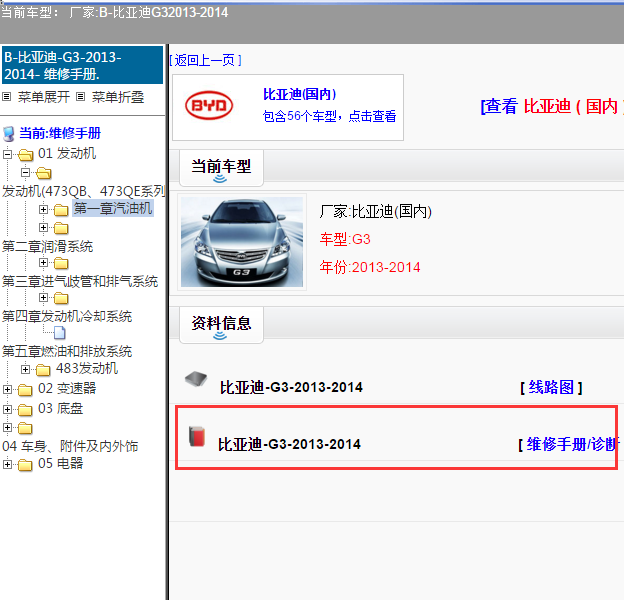Click the BYD logo icon

click(x=209, y=105)
